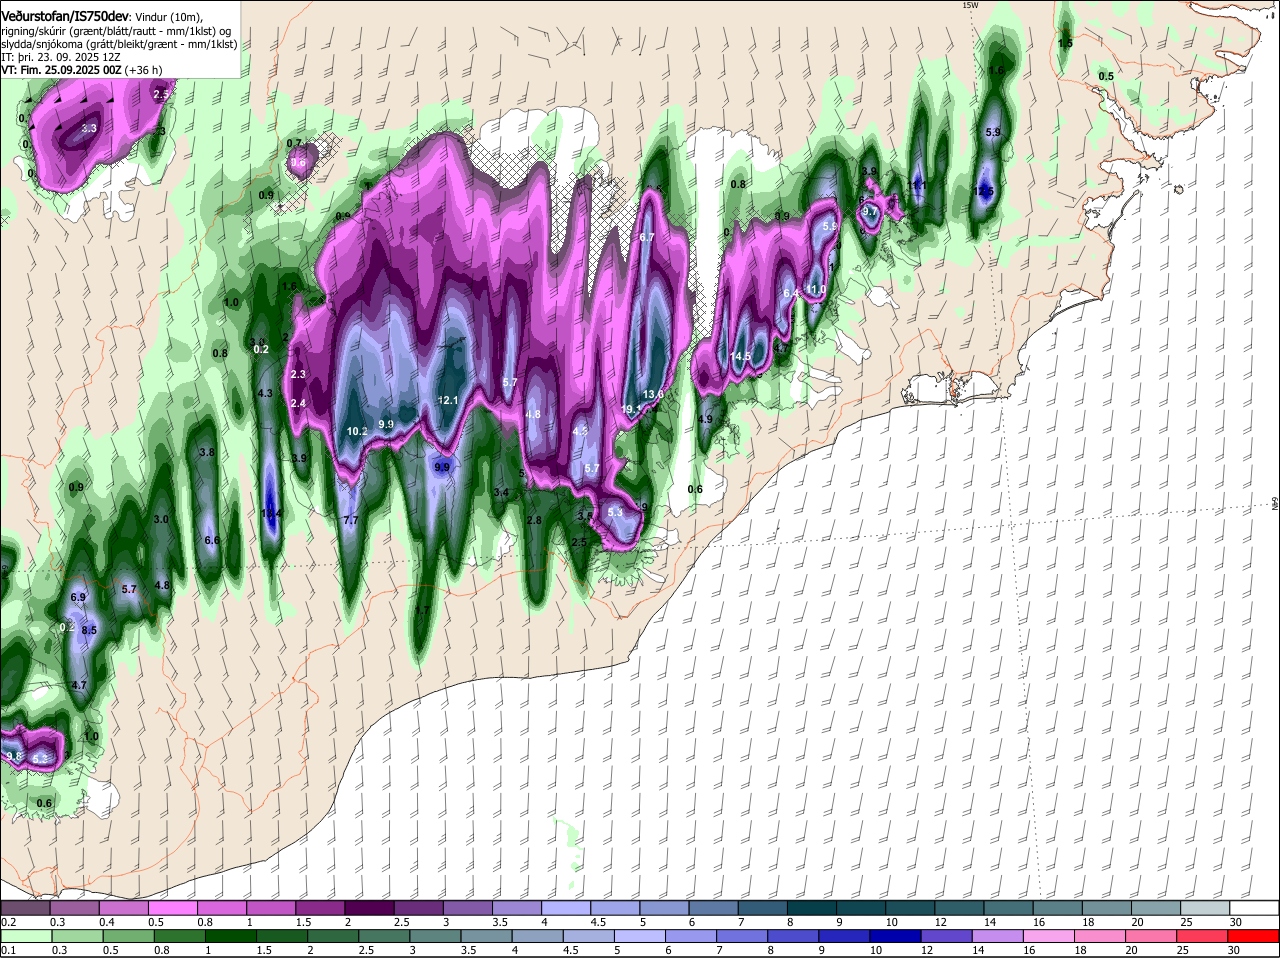Viewport: 1280px width, 958px height.
Task: Pick the dark purple swatch between 2 and 2.5 on the top scale
Action: pyautogui.click(x=369, y=907)
